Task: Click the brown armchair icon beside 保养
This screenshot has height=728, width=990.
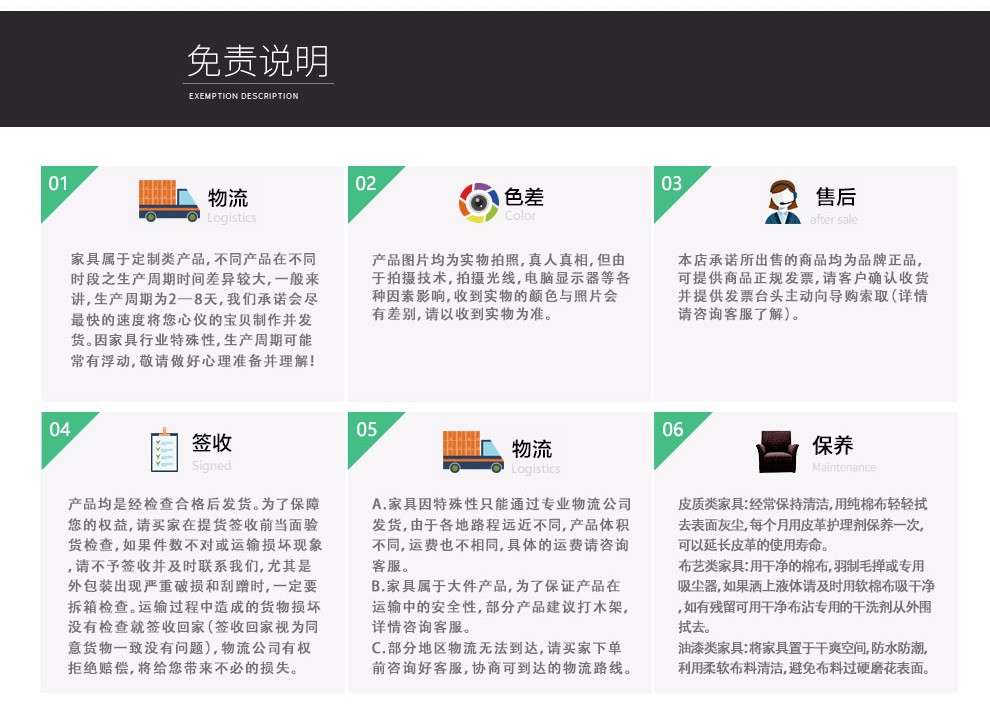Action: point(777,451)
